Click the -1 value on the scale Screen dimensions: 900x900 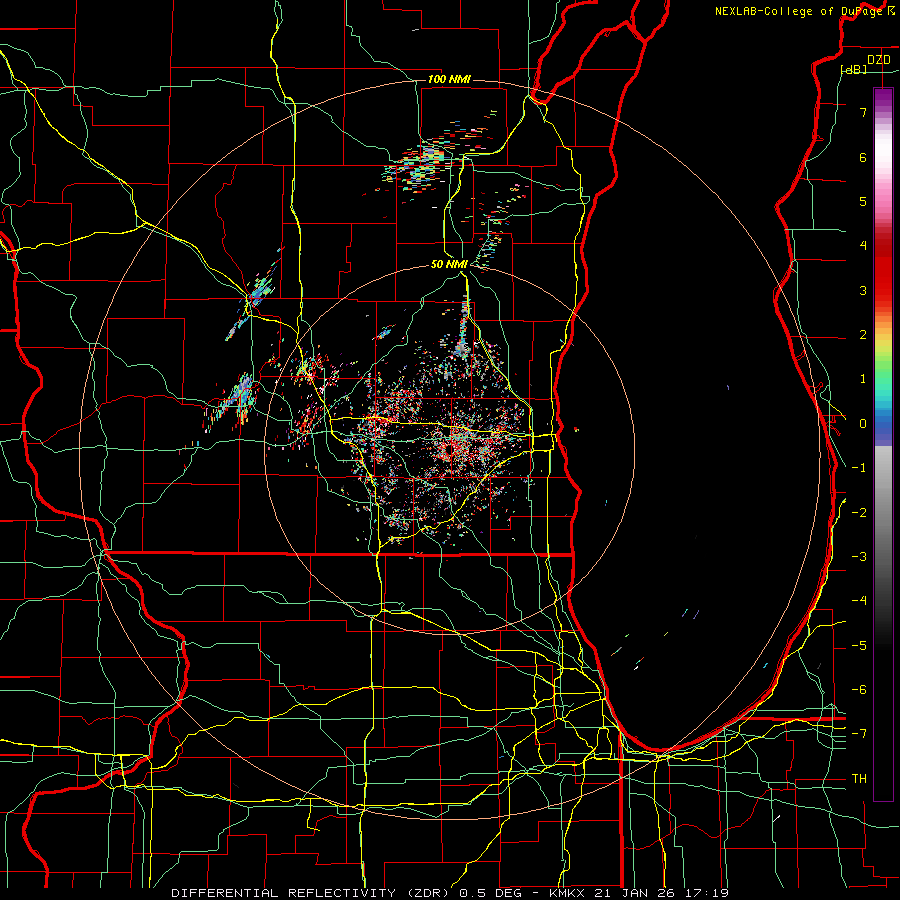pyautogui.click(x=859, y=468)
